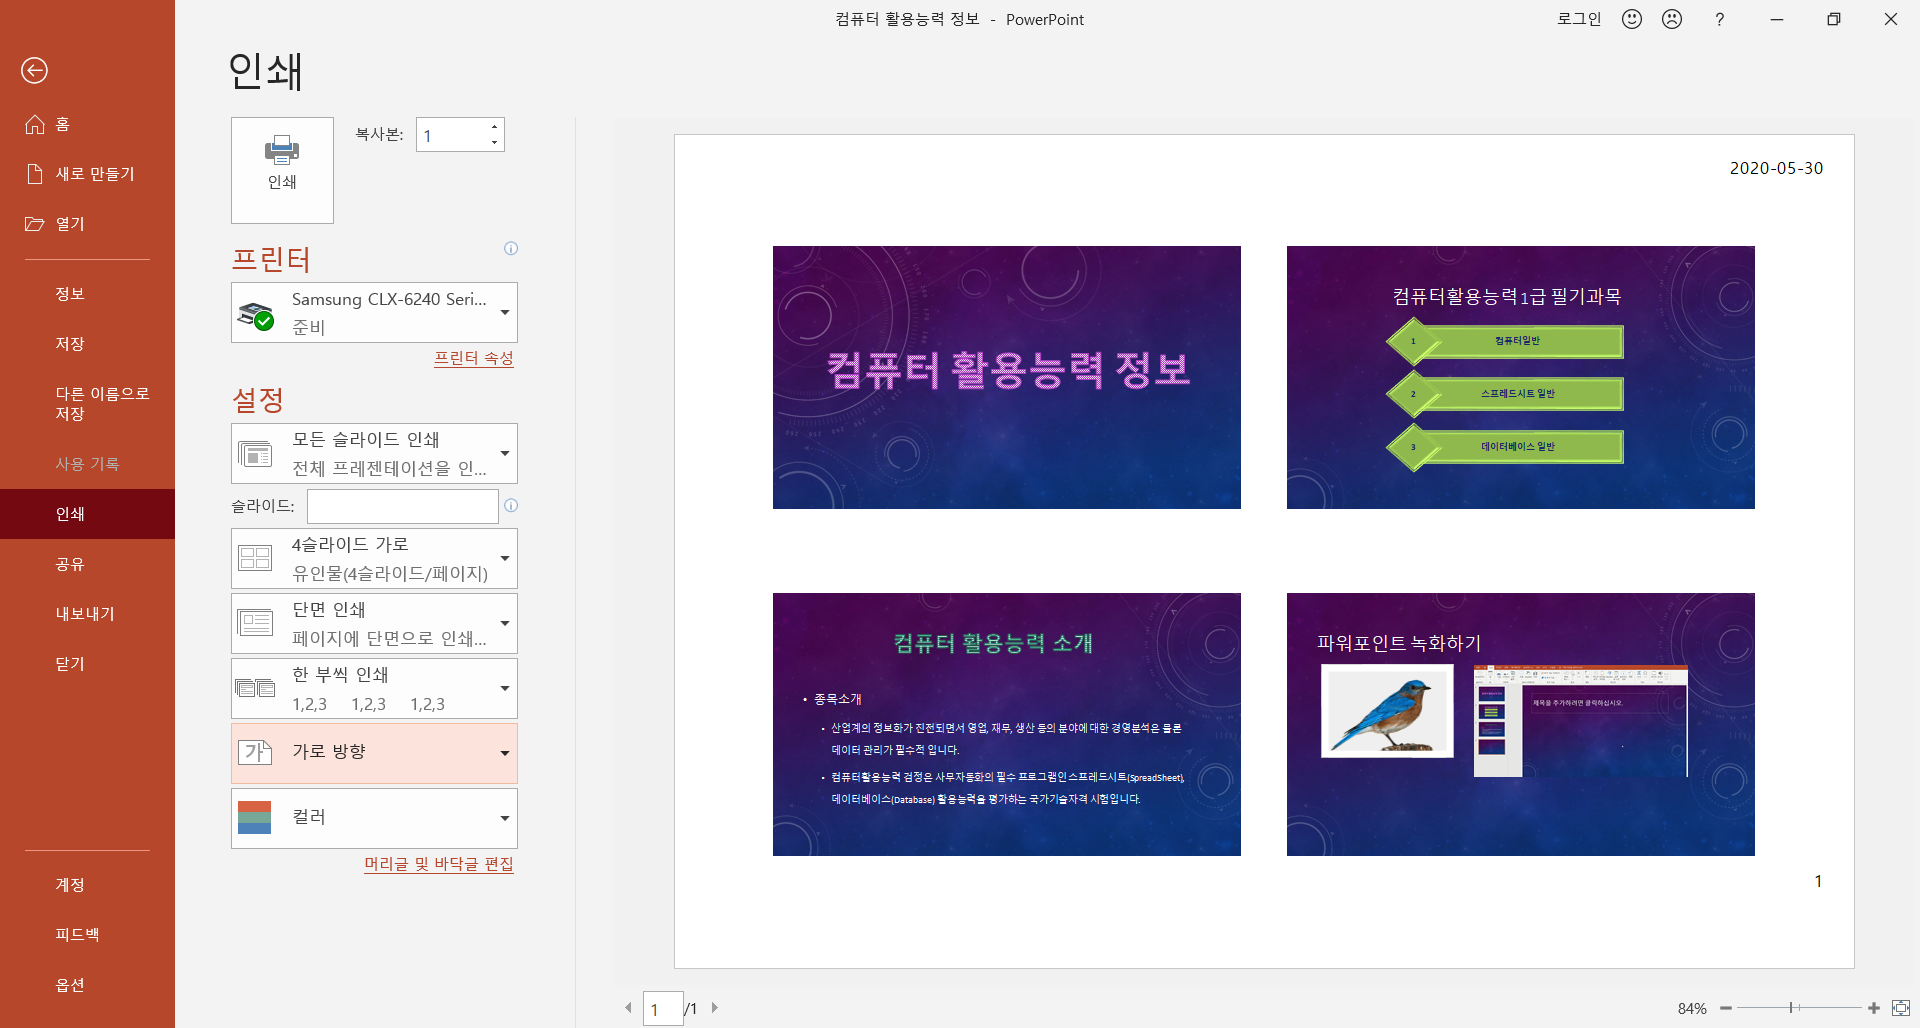
Task: Open 피드백 page
Action: 87,935
